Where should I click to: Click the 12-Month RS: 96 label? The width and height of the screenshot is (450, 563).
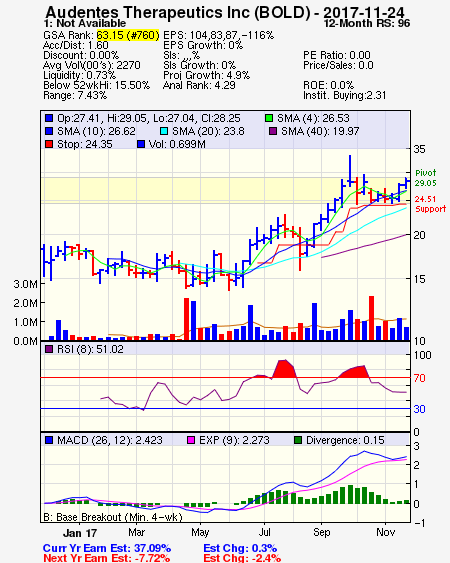click(x=367, y=23)
